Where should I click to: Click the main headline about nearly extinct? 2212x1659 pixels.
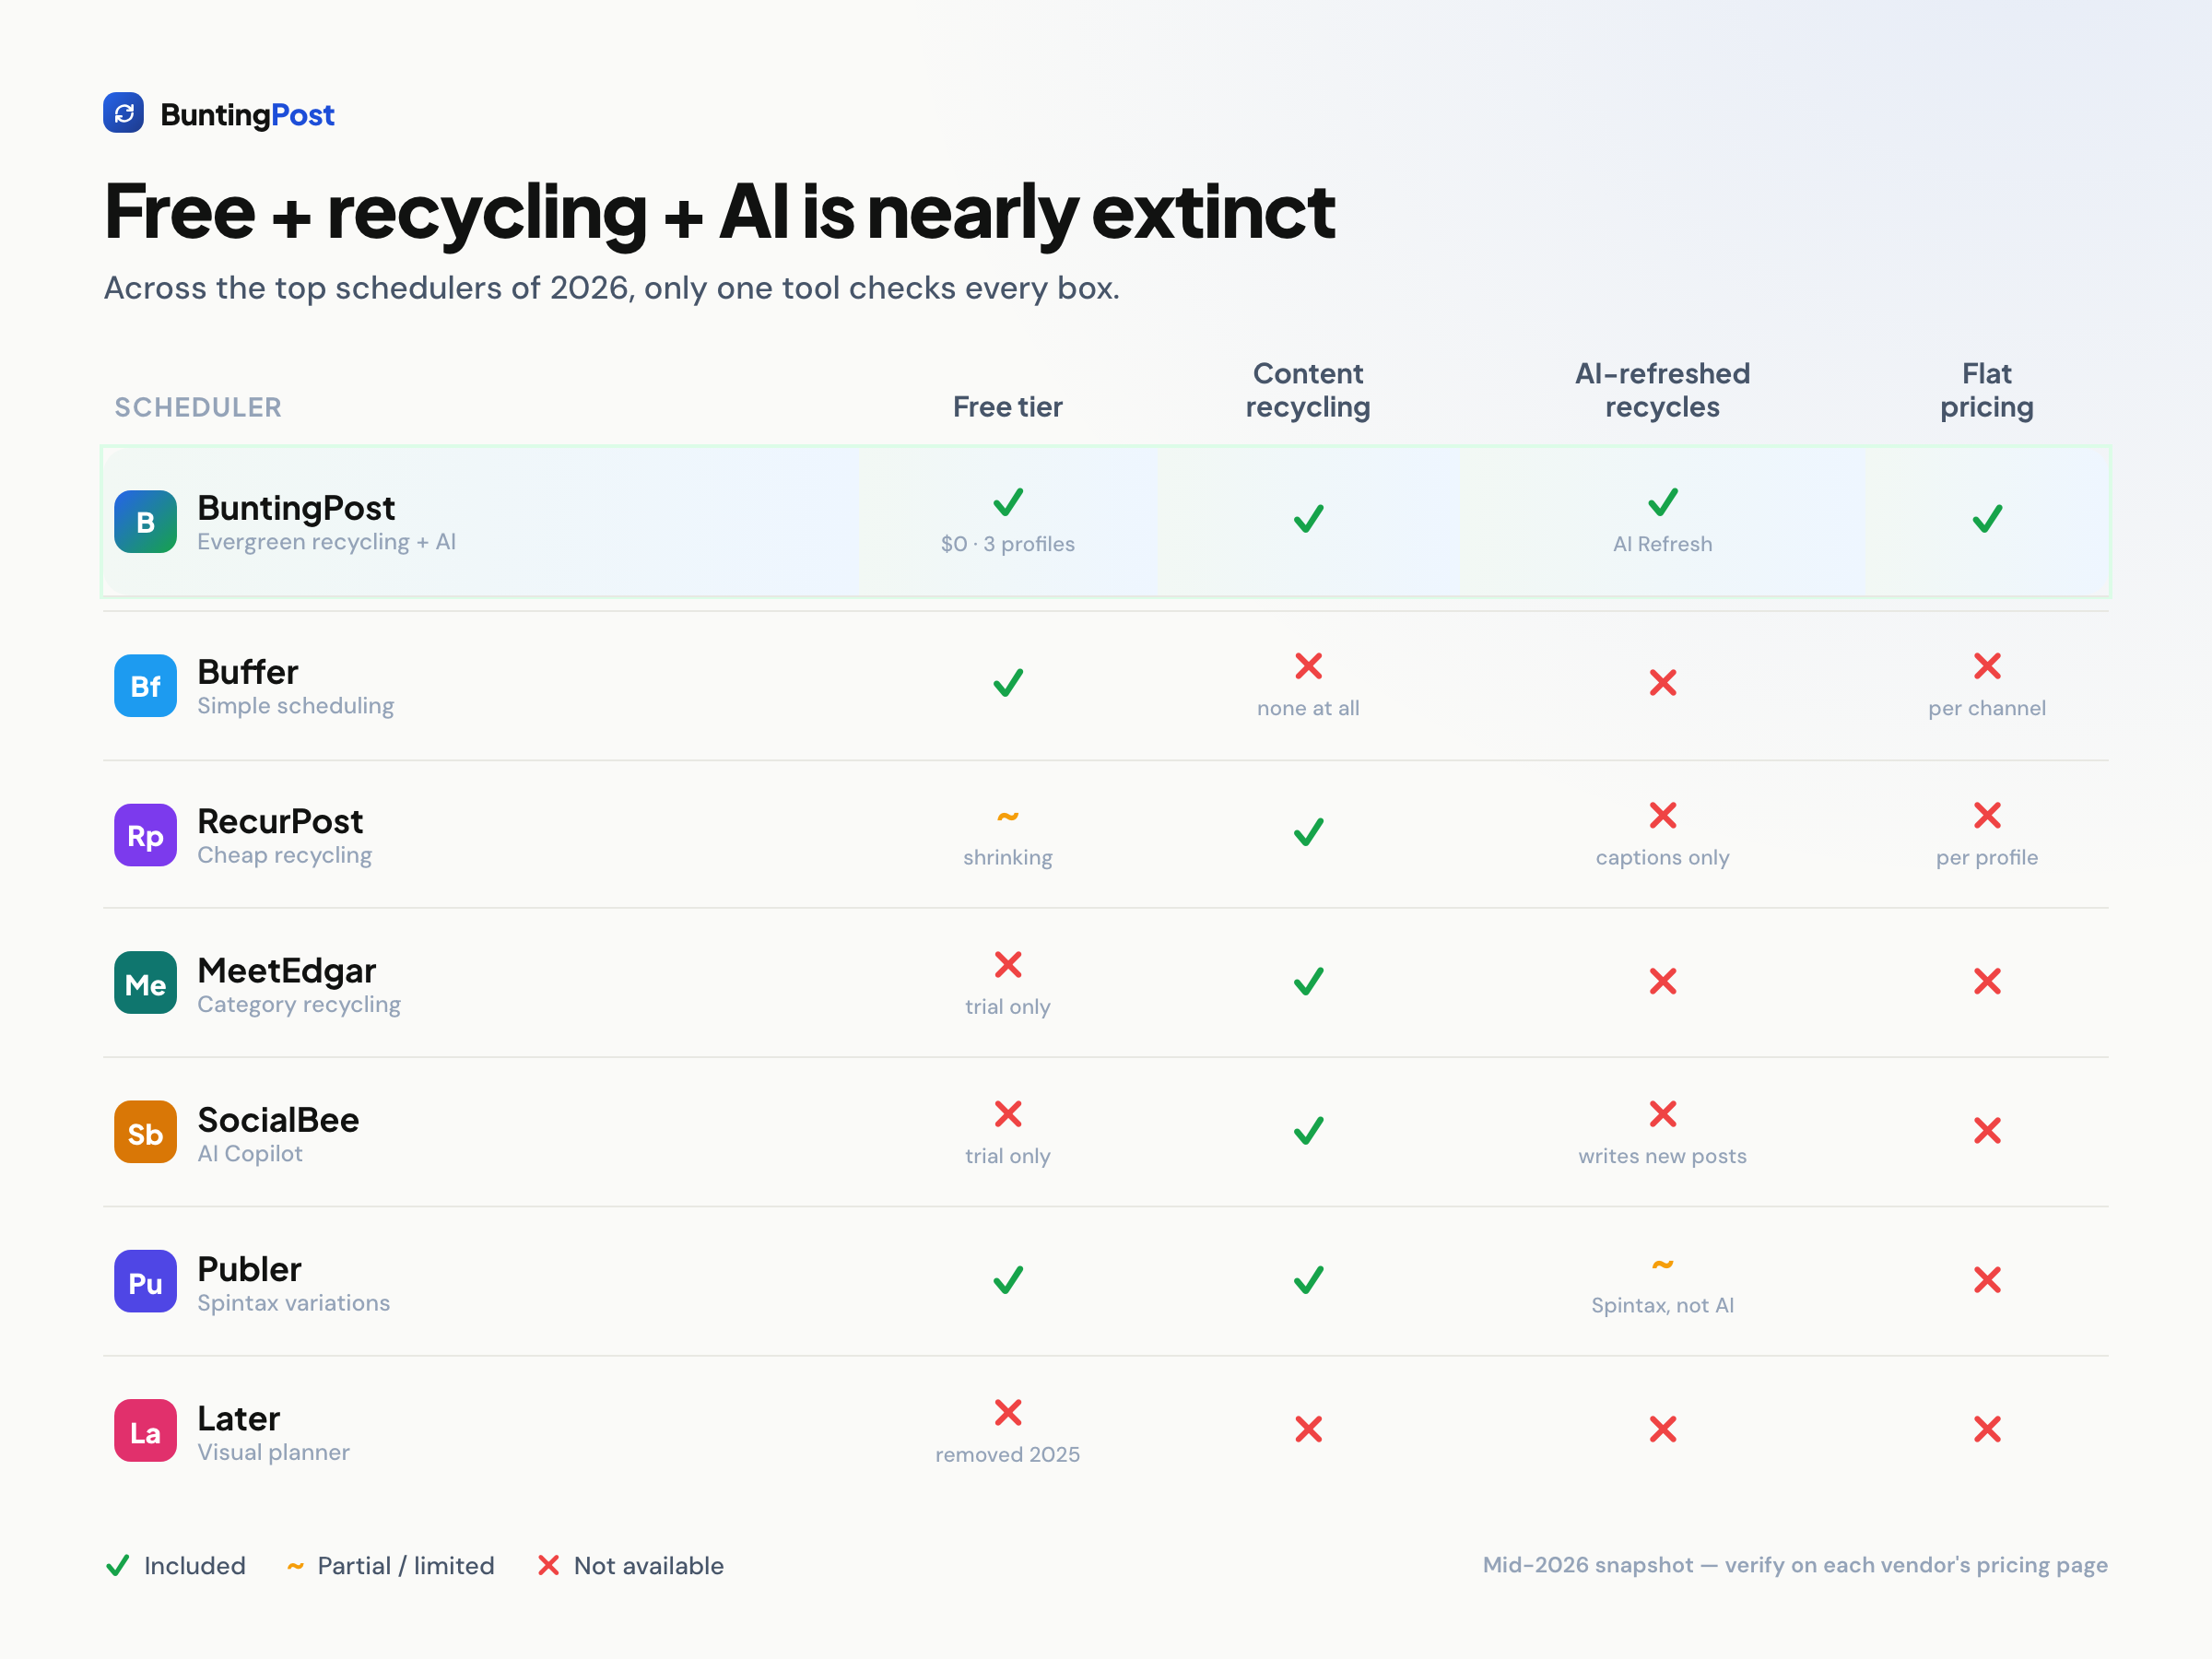[x=720, y=212]
